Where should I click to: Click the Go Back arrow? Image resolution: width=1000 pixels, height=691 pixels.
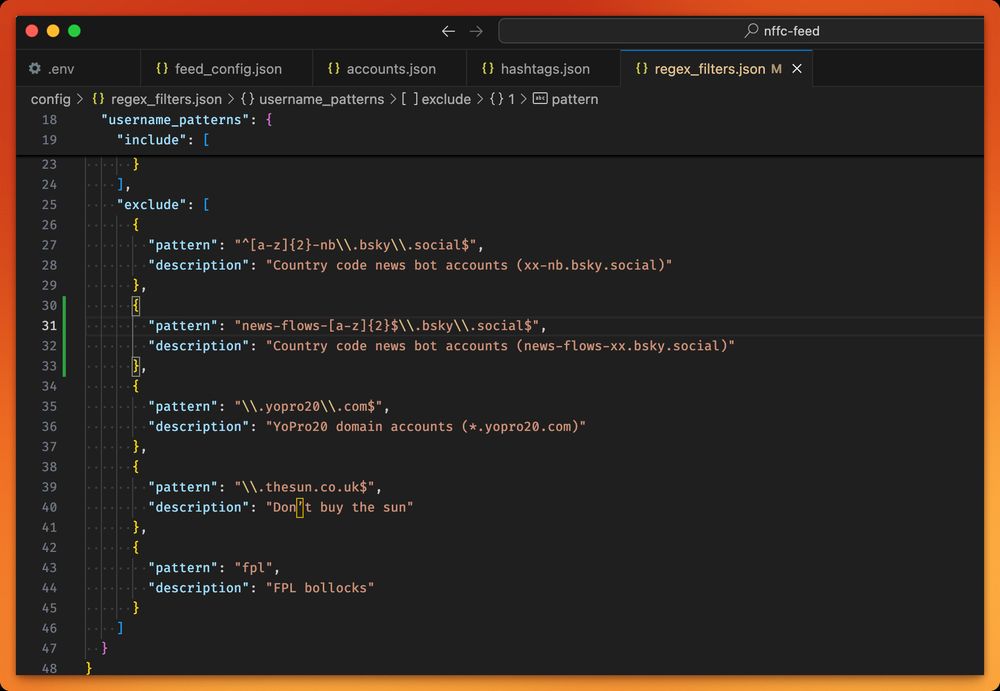[x=448, y=31]
